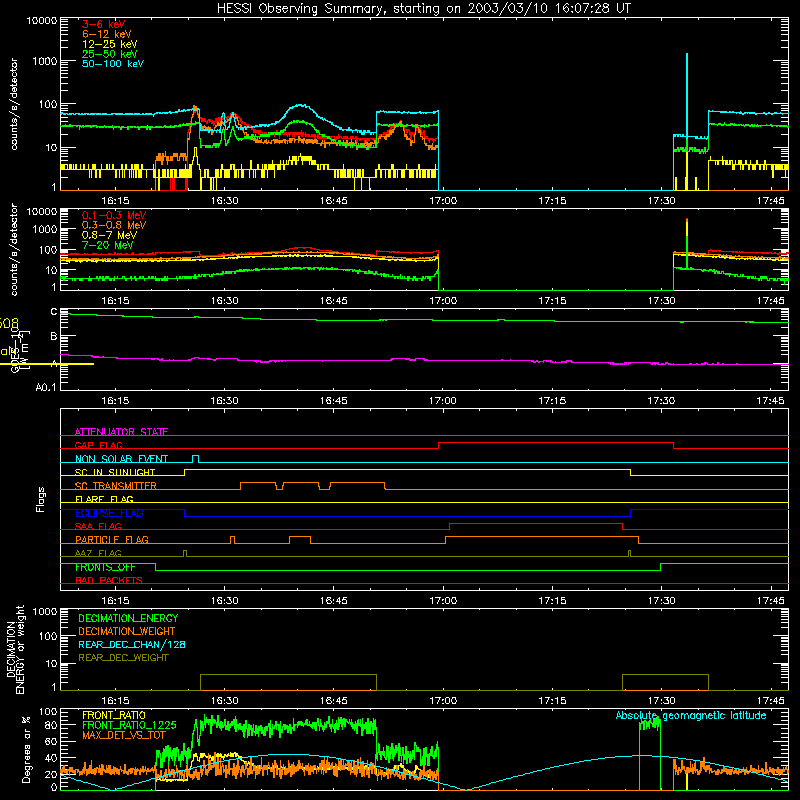The image size is (800, 800).
Task: Click the FRONTS_OFF flag label
Action: pyautogui.click(x=105, y=567)
